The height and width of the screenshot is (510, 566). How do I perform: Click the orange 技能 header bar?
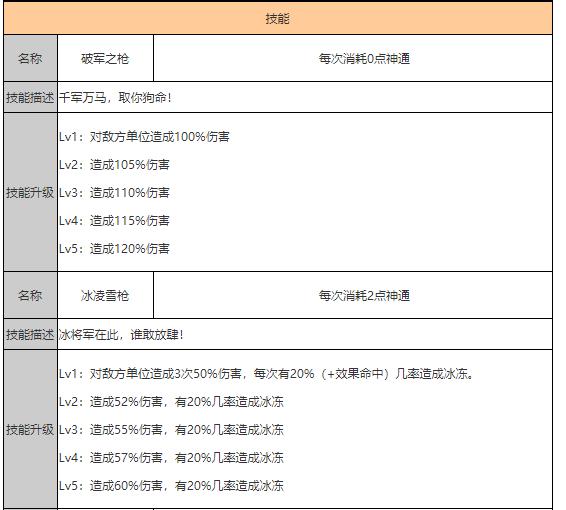tap(278, 18)
